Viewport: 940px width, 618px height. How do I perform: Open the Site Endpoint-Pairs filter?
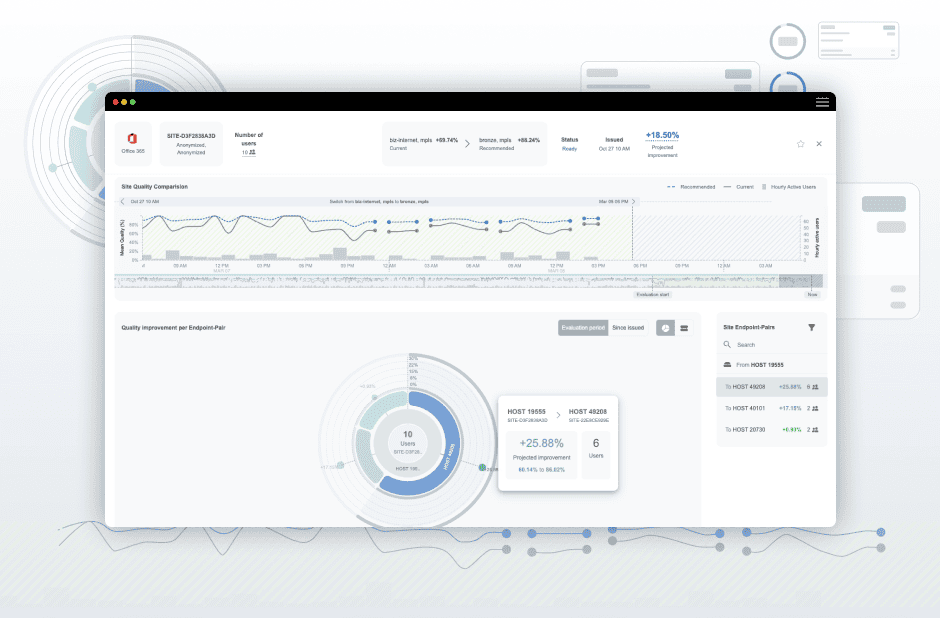tap(811, 327)
